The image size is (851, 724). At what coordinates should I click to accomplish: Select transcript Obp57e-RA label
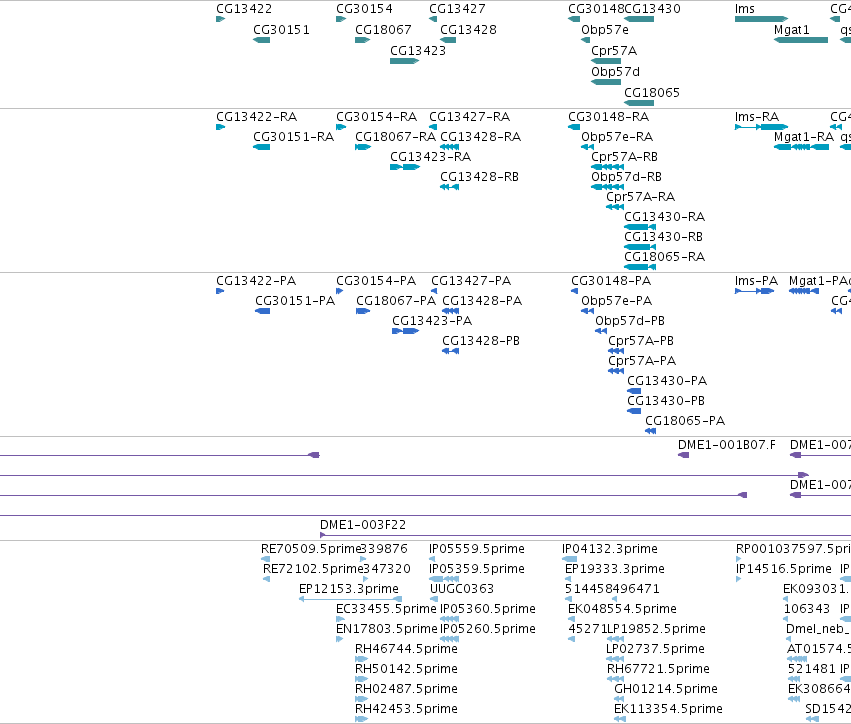pos(617,137)
